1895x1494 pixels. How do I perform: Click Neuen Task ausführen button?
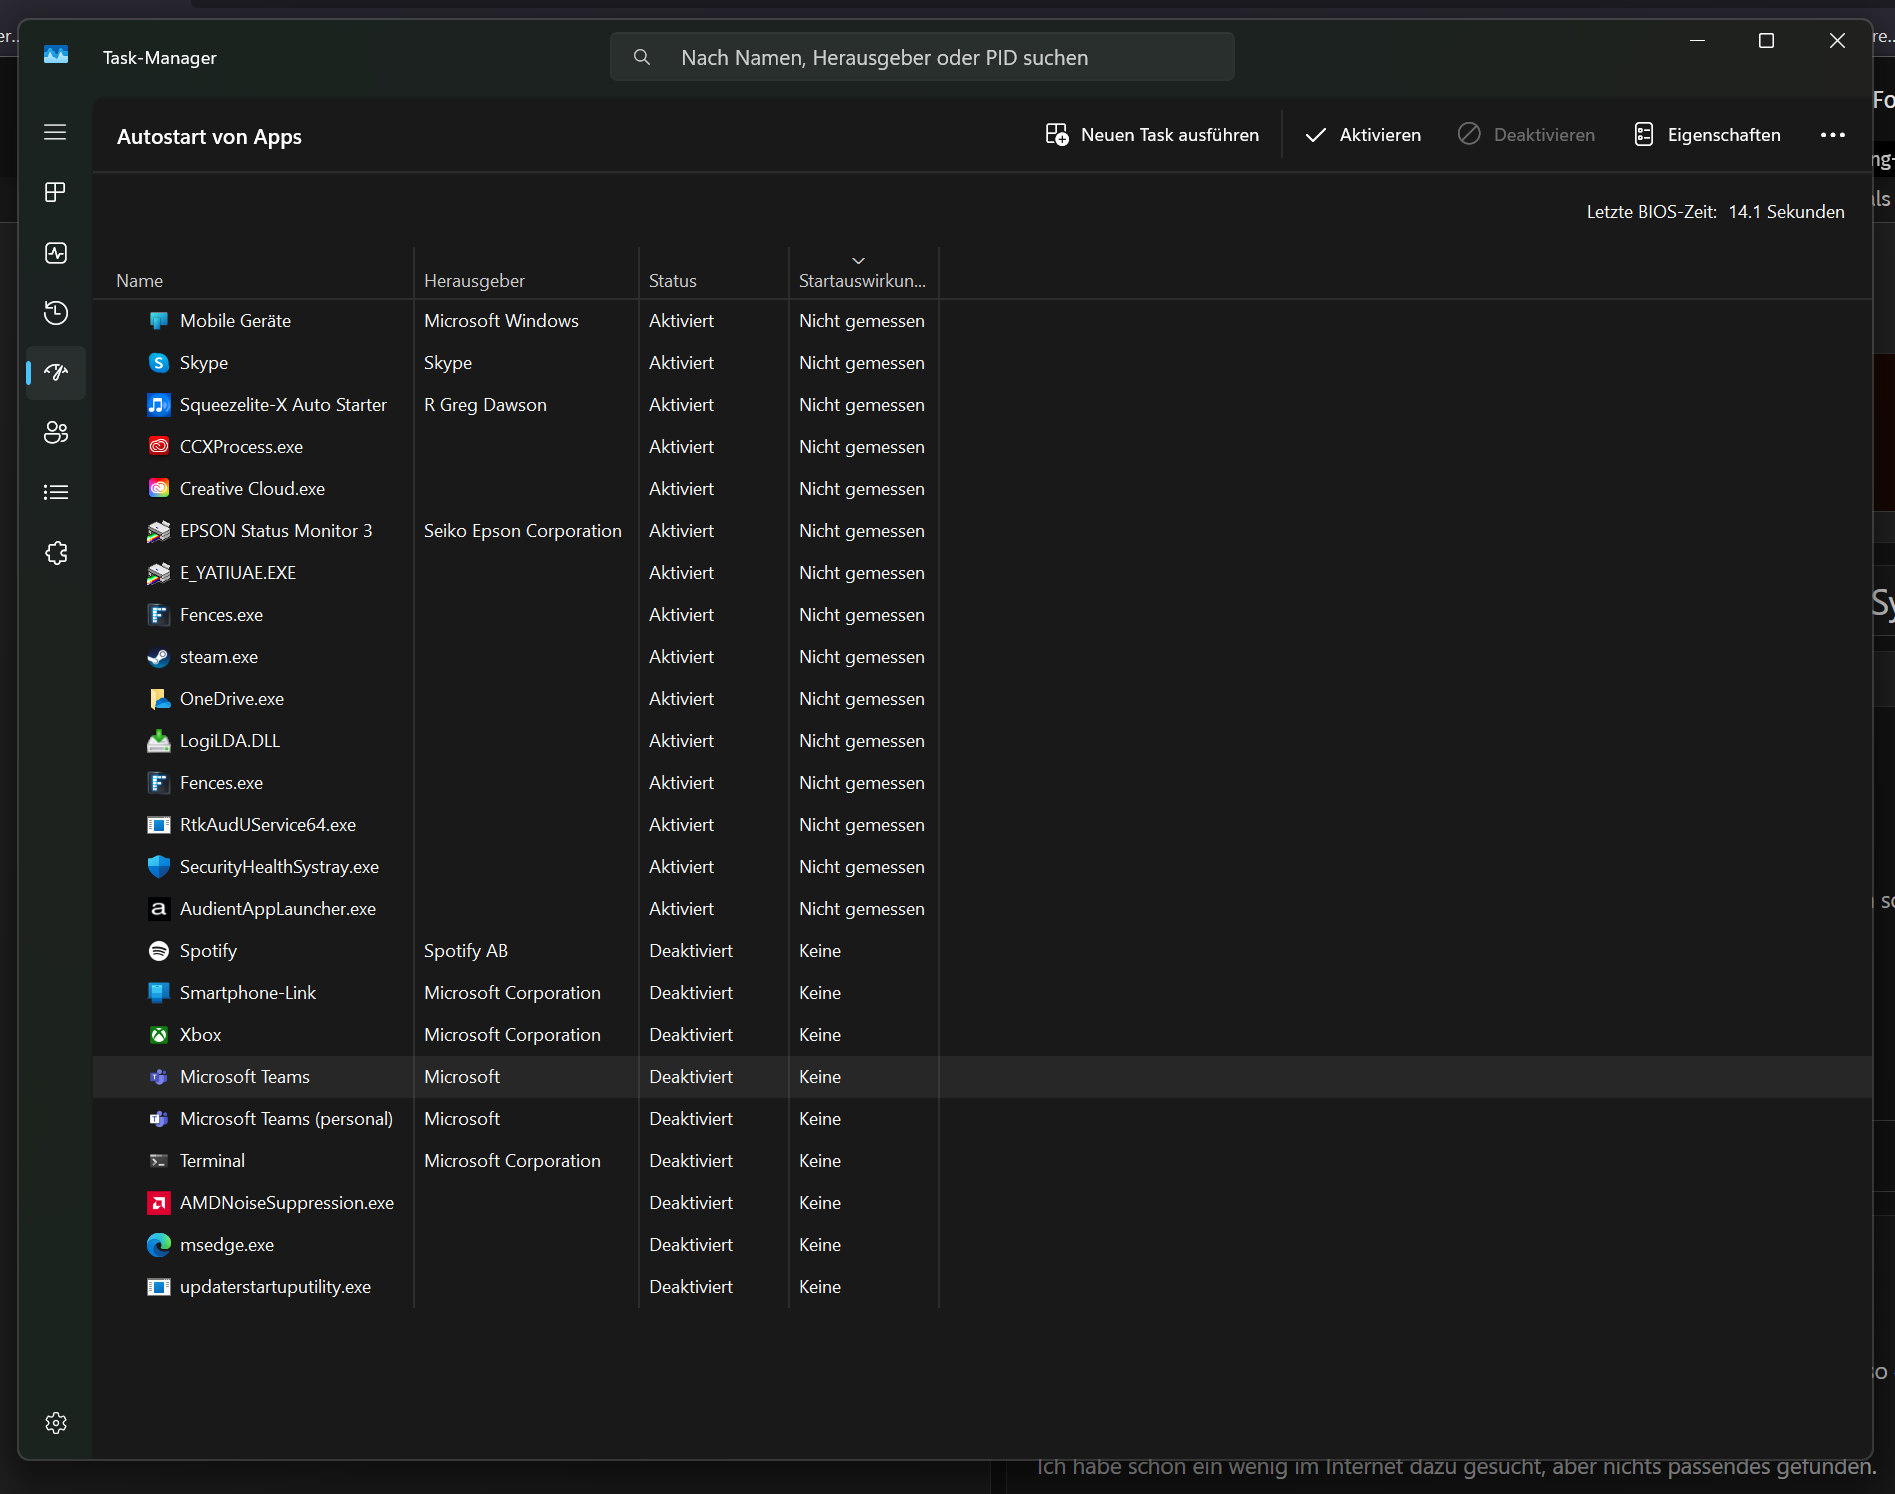click(x=1152, y=135)
